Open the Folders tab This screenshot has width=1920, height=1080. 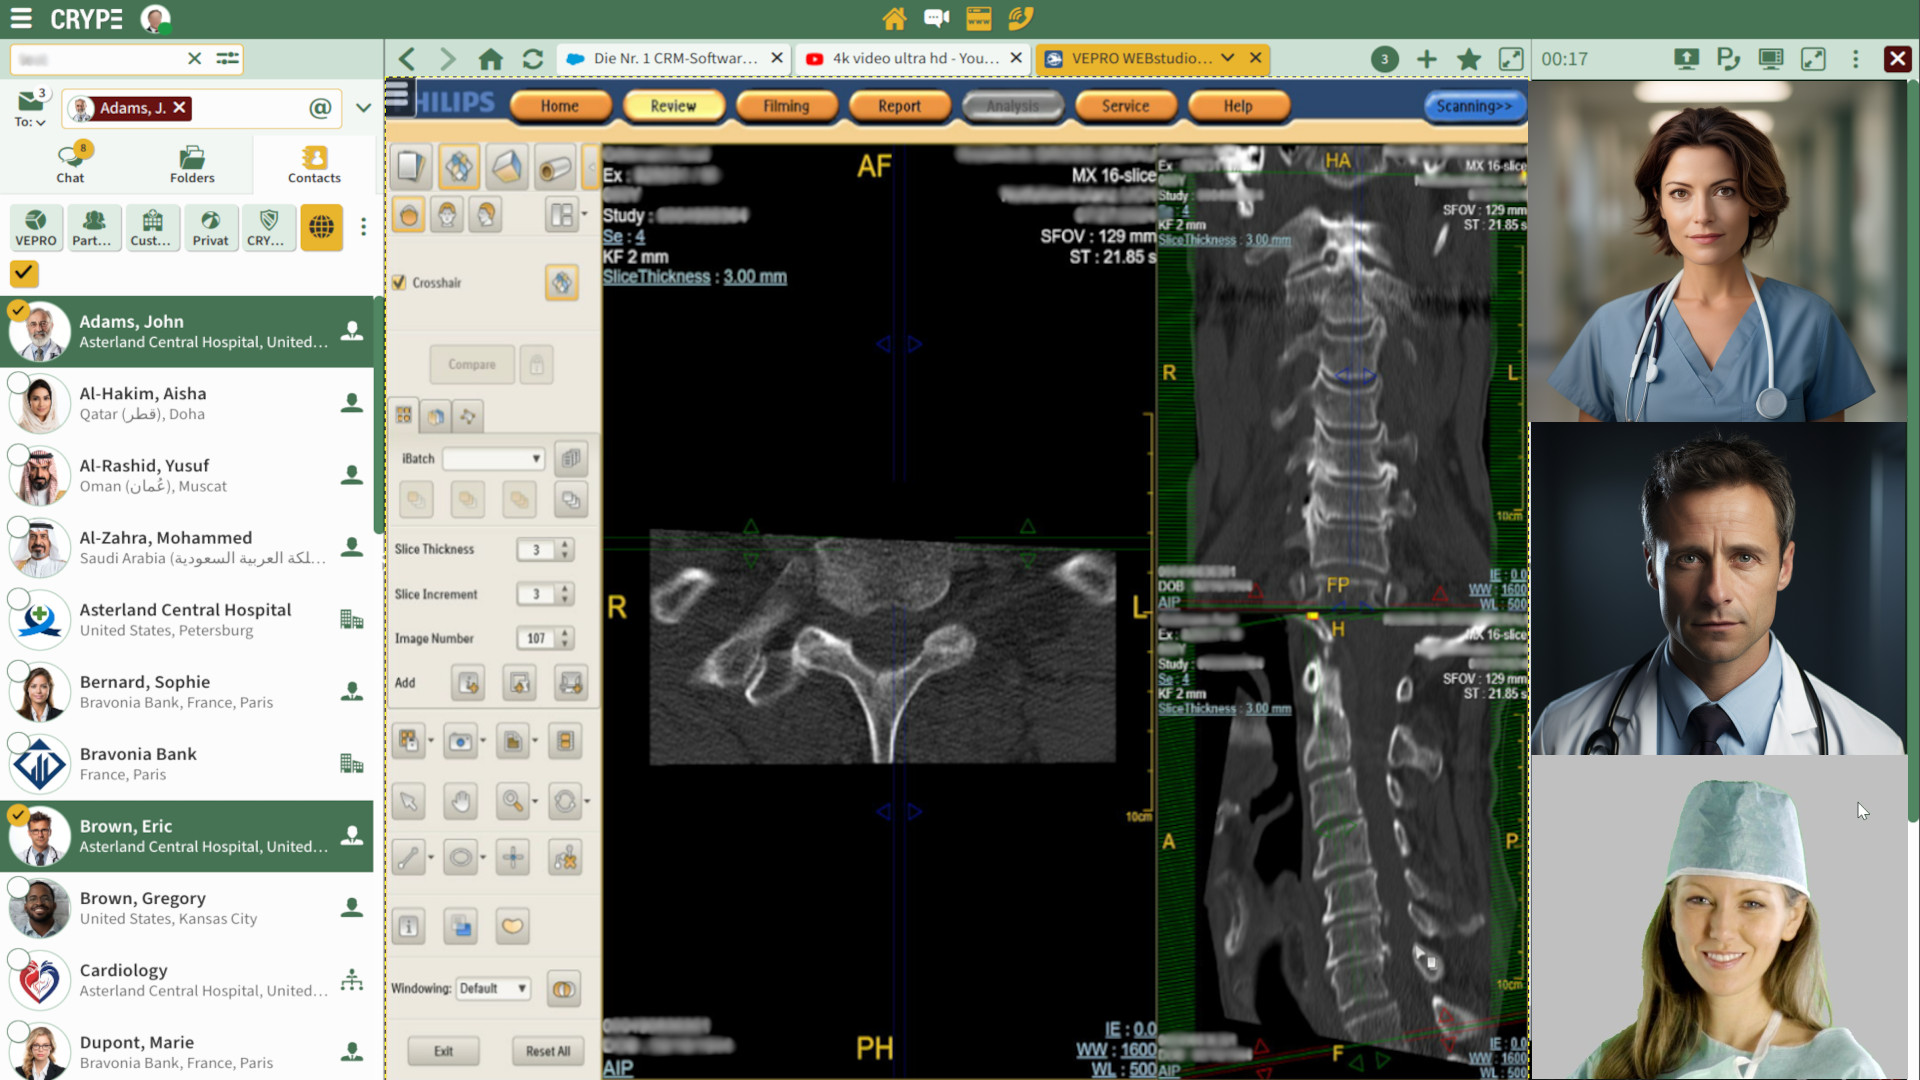pos(191,165)
